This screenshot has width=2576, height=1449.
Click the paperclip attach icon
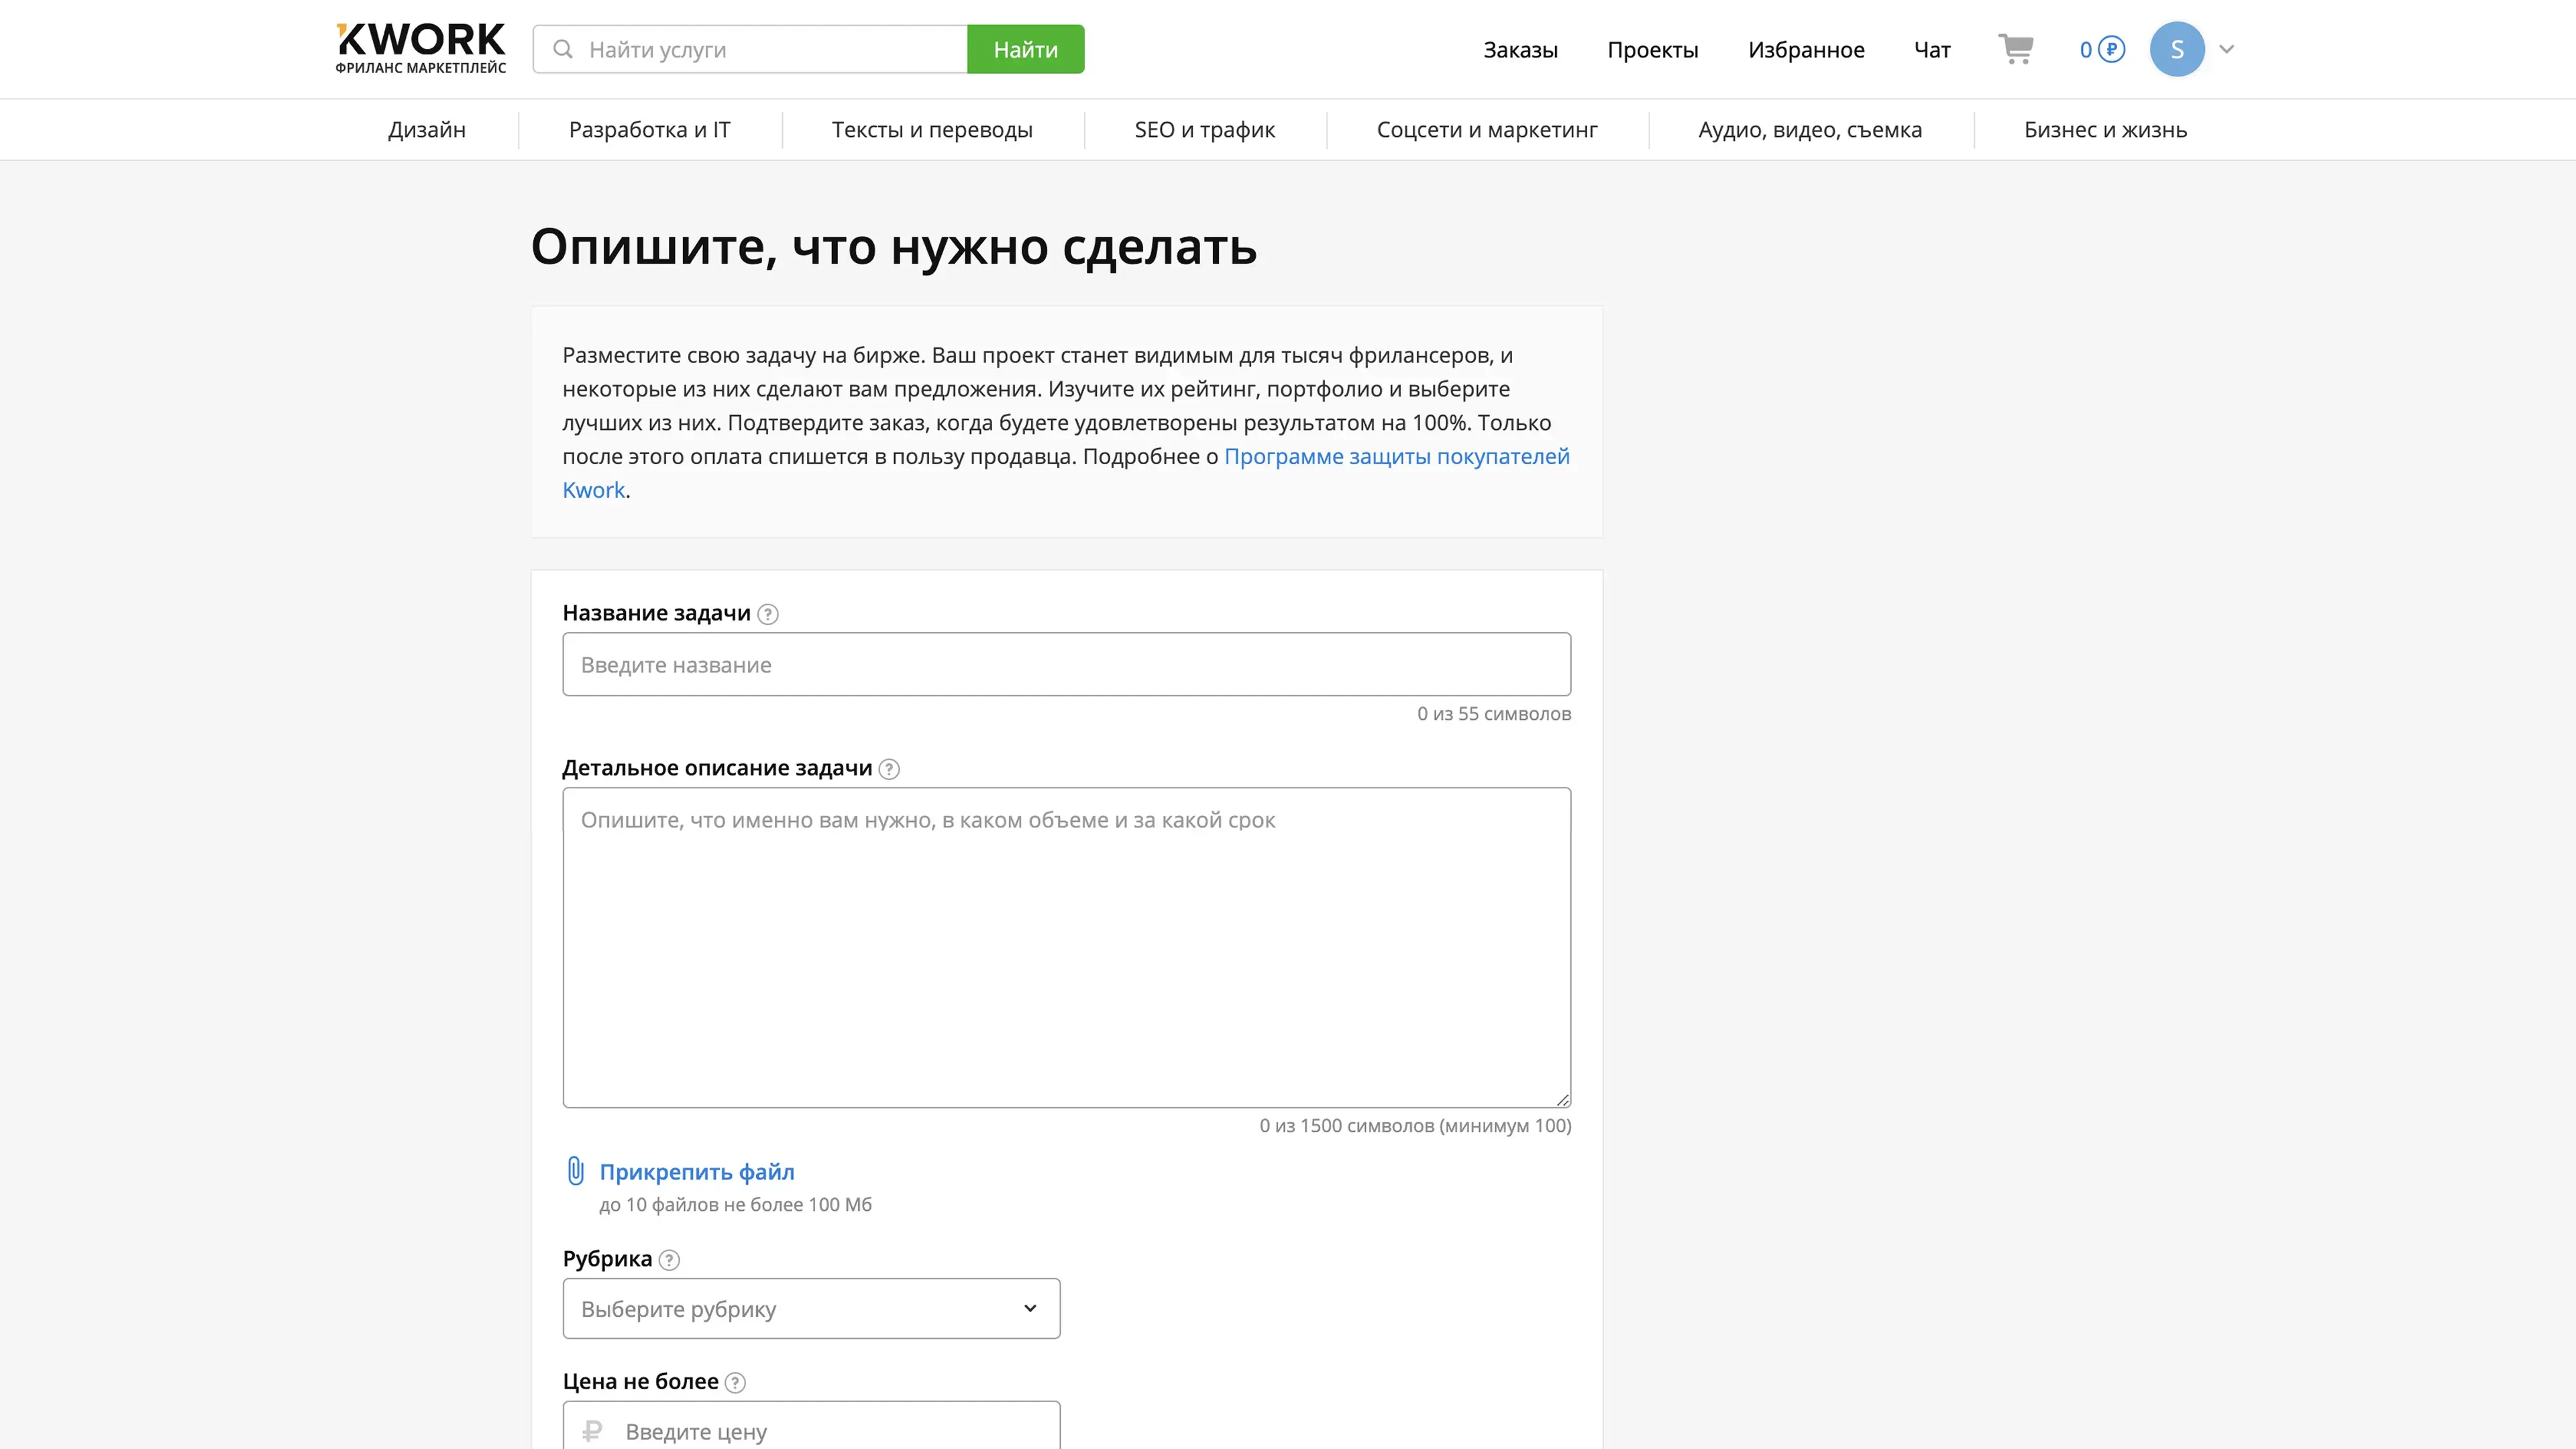click(576, 1171)
